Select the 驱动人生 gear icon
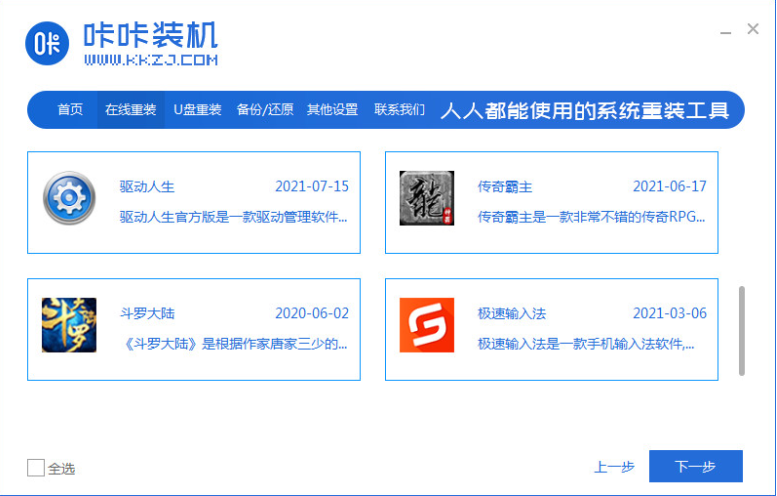The height and width of the screenshot is (496, 777). [x=69, y=198]
